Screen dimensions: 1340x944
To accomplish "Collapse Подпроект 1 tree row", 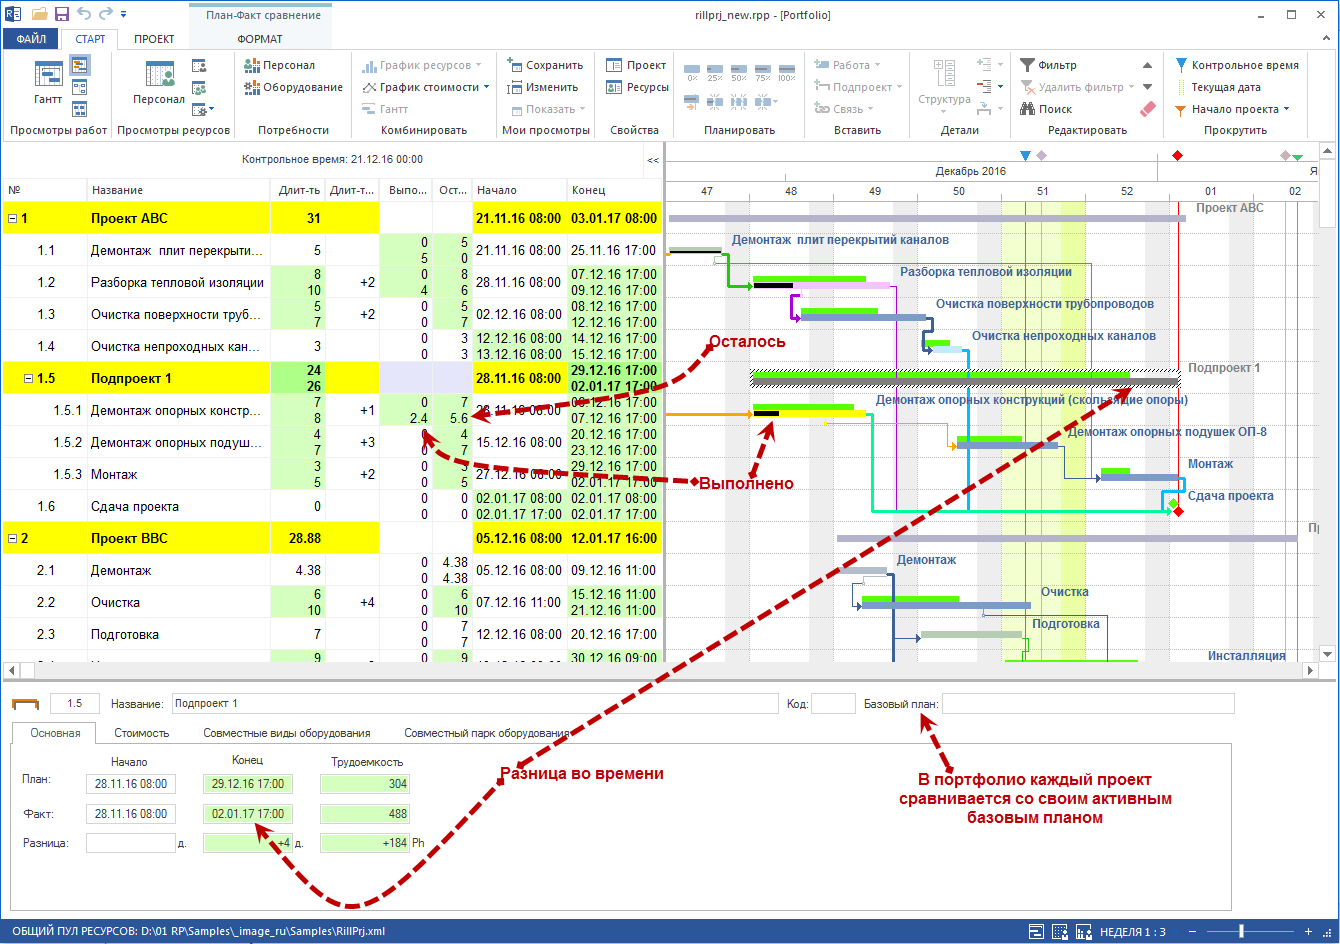I will tap(28, 378).
